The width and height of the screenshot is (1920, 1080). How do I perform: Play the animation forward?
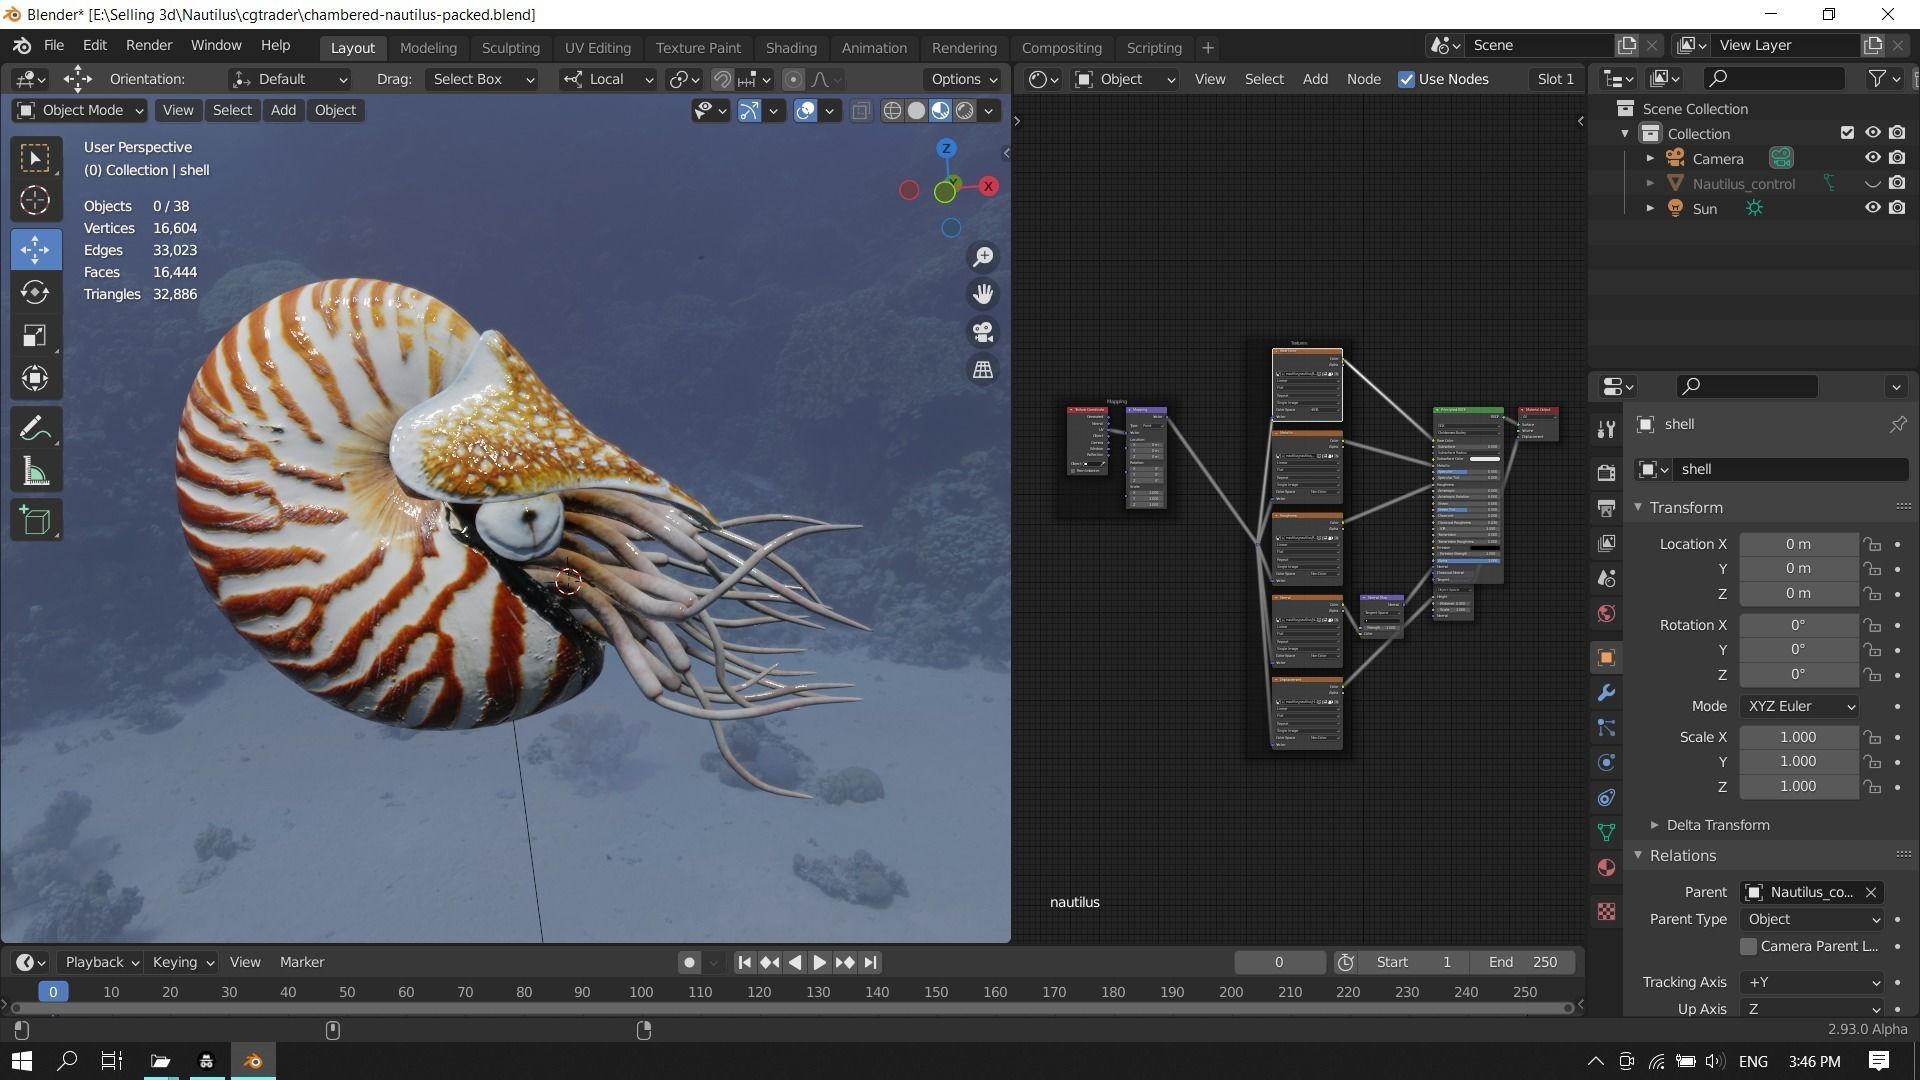click(x=819, y=962)
